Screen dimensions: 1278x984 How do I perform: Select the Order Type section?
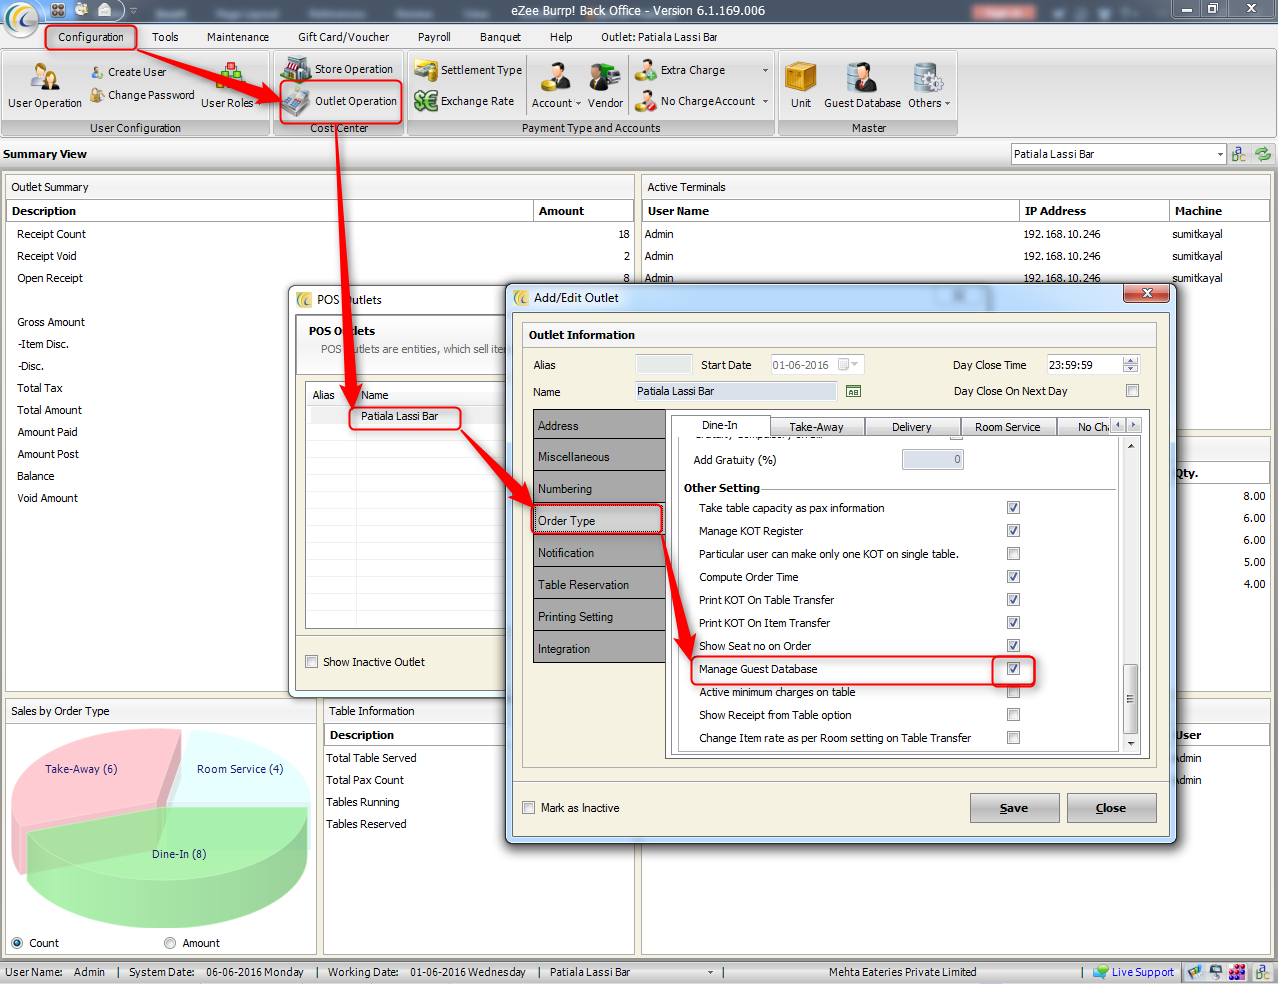[598, 520]
